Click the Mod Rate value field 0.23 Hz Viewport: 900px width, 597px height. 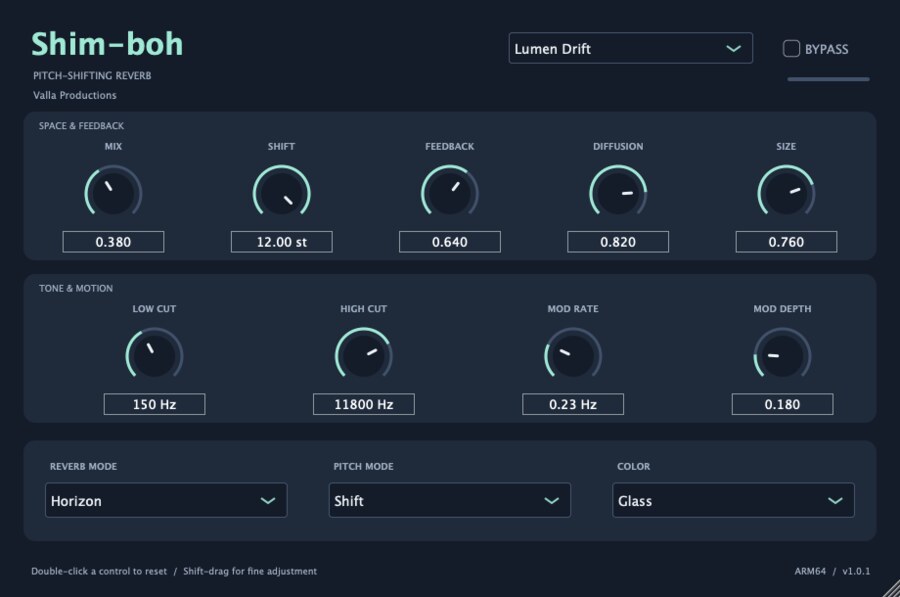(573, 404)
